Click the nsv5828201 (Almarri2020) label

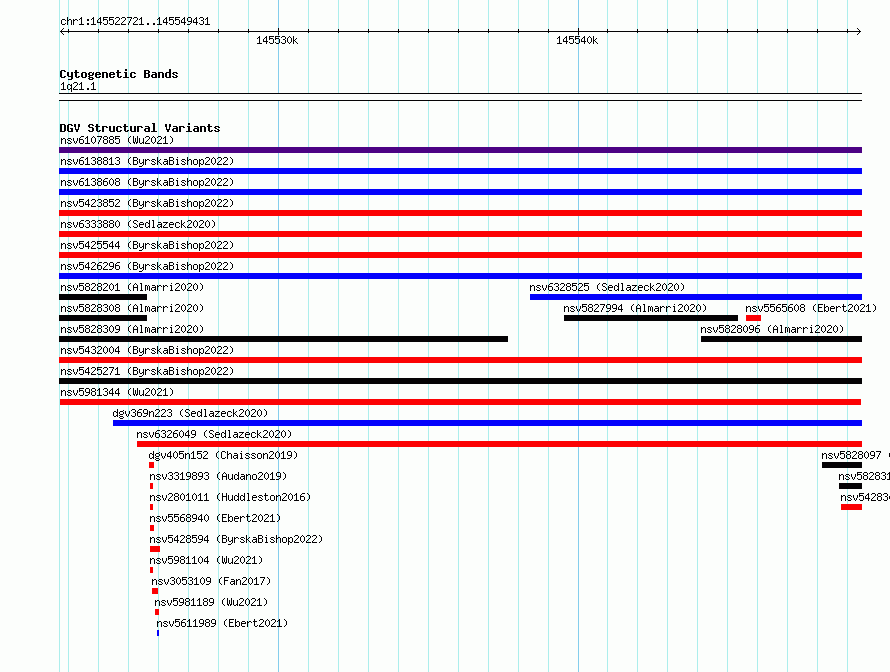click(x=132, y=287)
